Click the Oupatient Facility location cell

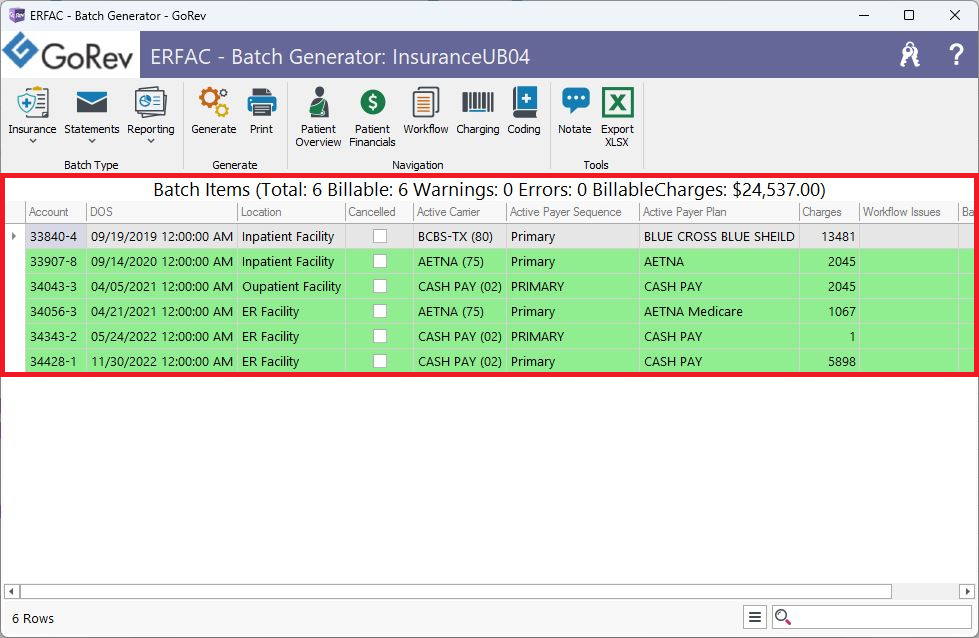pos(291,287)
